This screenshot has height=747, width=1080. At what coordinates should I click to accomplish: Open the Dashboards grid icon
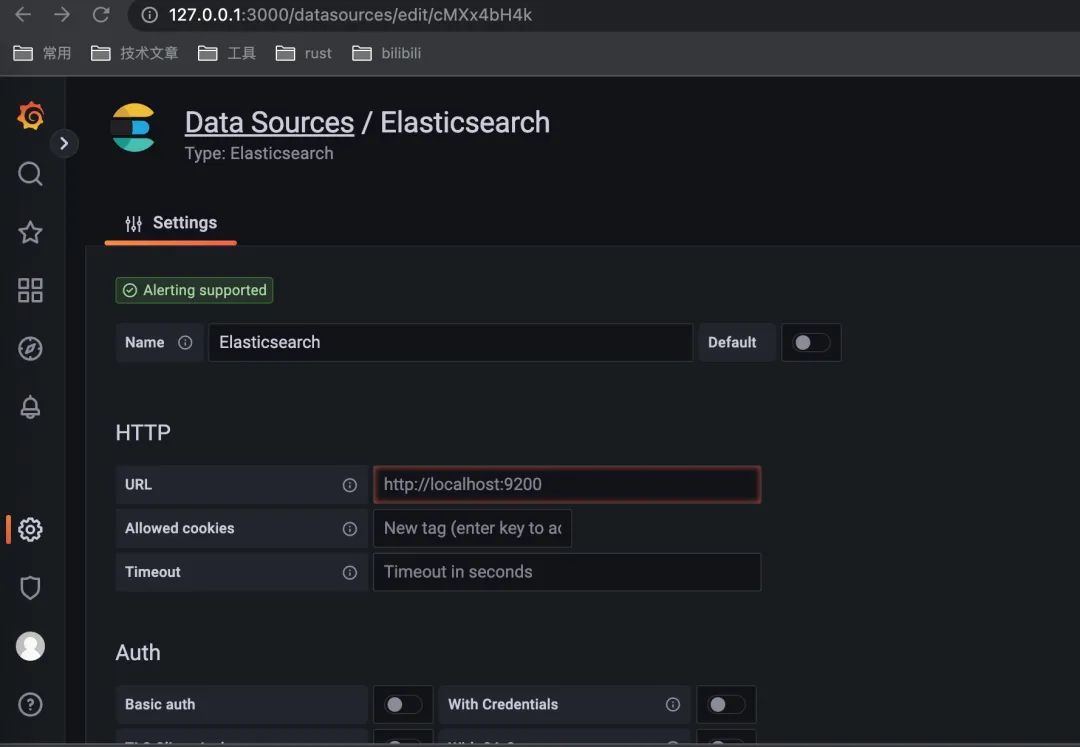point(30,291)
